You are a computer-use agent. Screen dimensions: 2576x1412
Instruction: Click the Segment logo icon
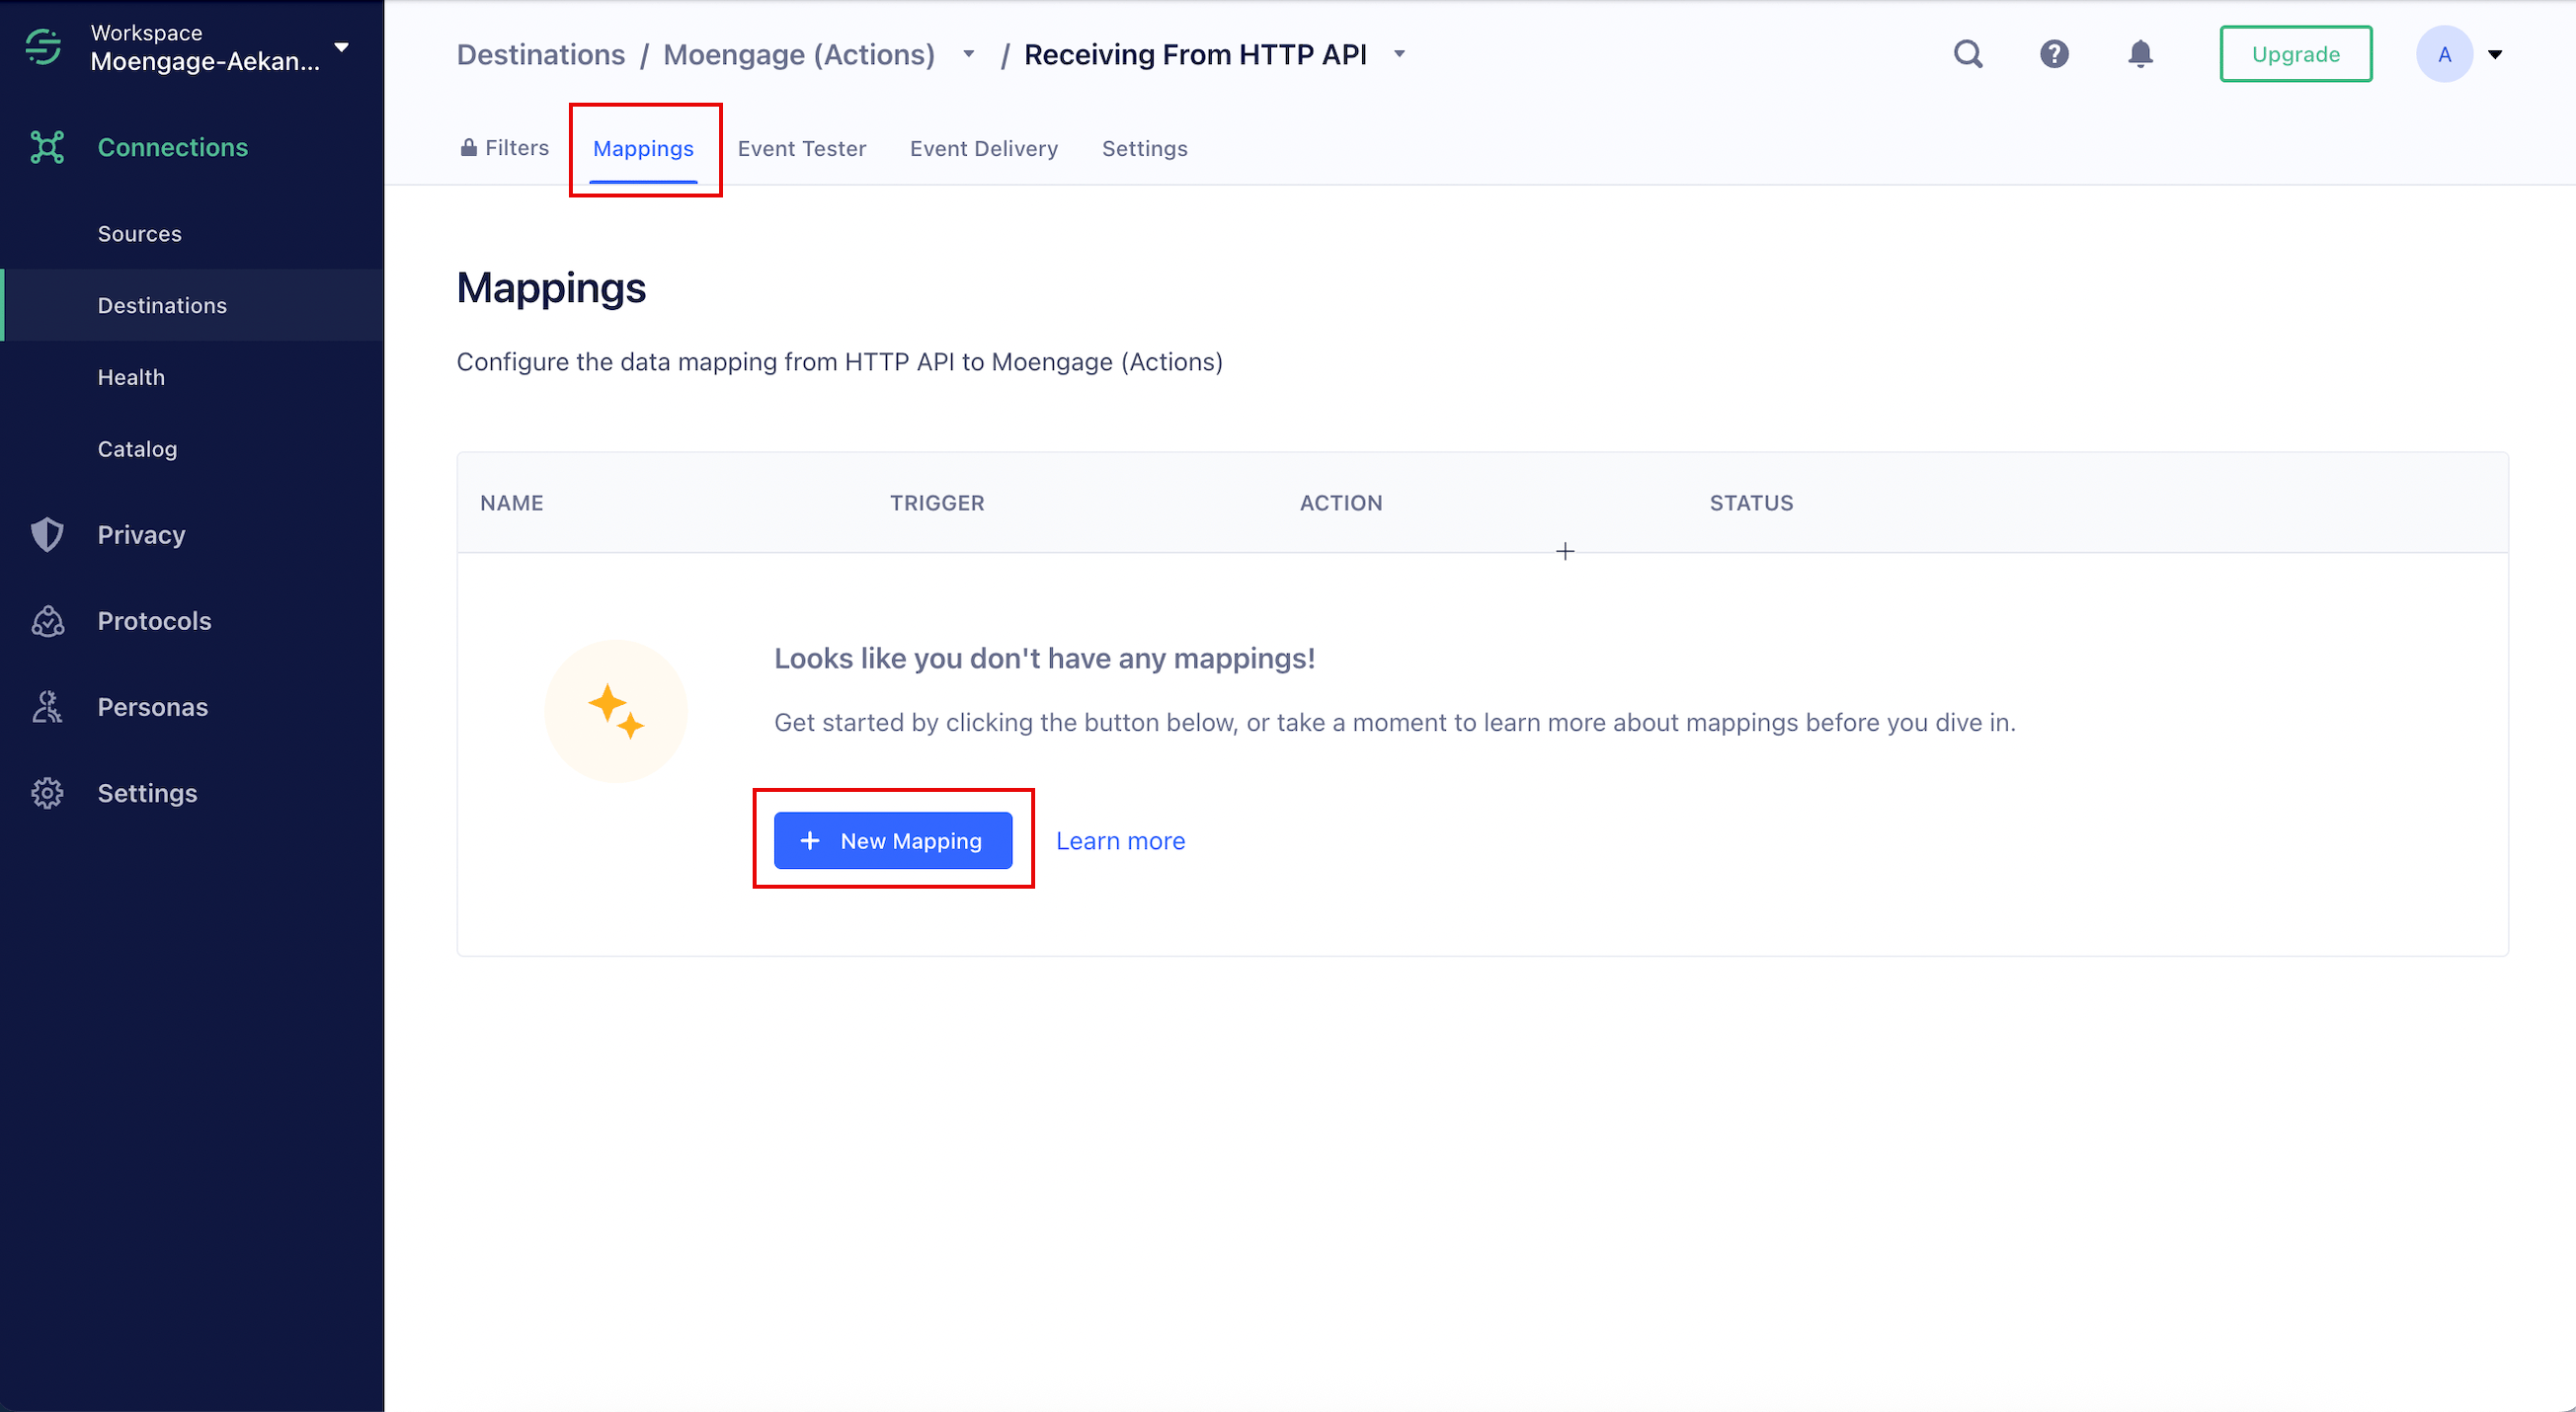click(43, 47)
